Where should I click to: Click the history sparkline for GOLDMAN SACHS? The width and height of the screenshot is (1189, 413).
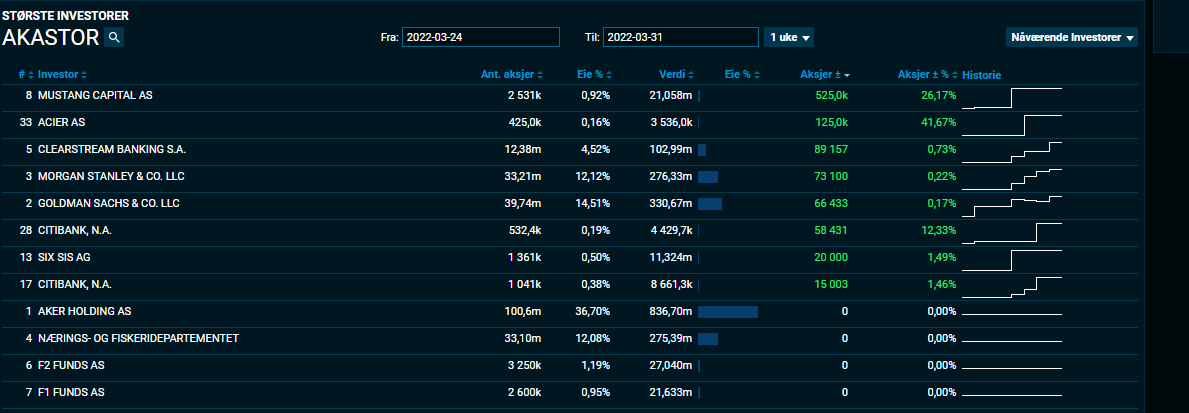point(1012,206)
